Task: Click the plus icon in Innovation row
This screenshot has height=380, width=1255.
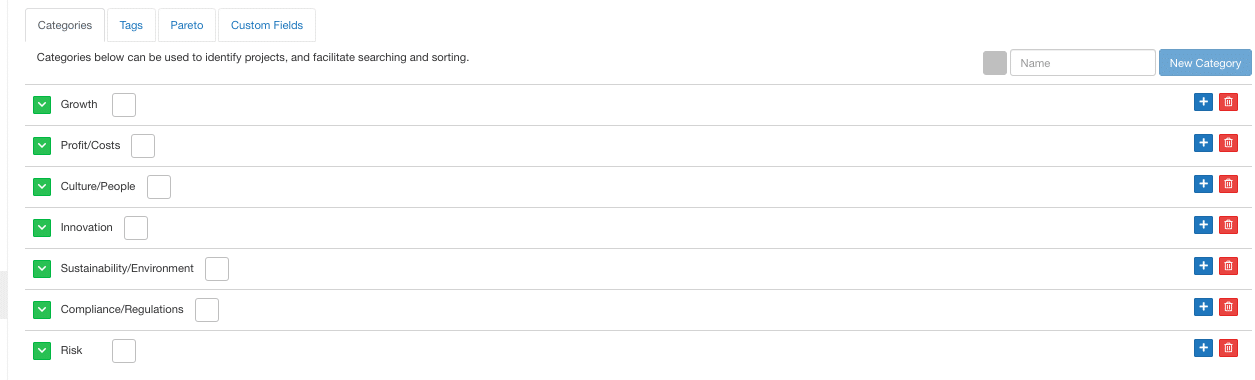Action: coord(1203,225)
